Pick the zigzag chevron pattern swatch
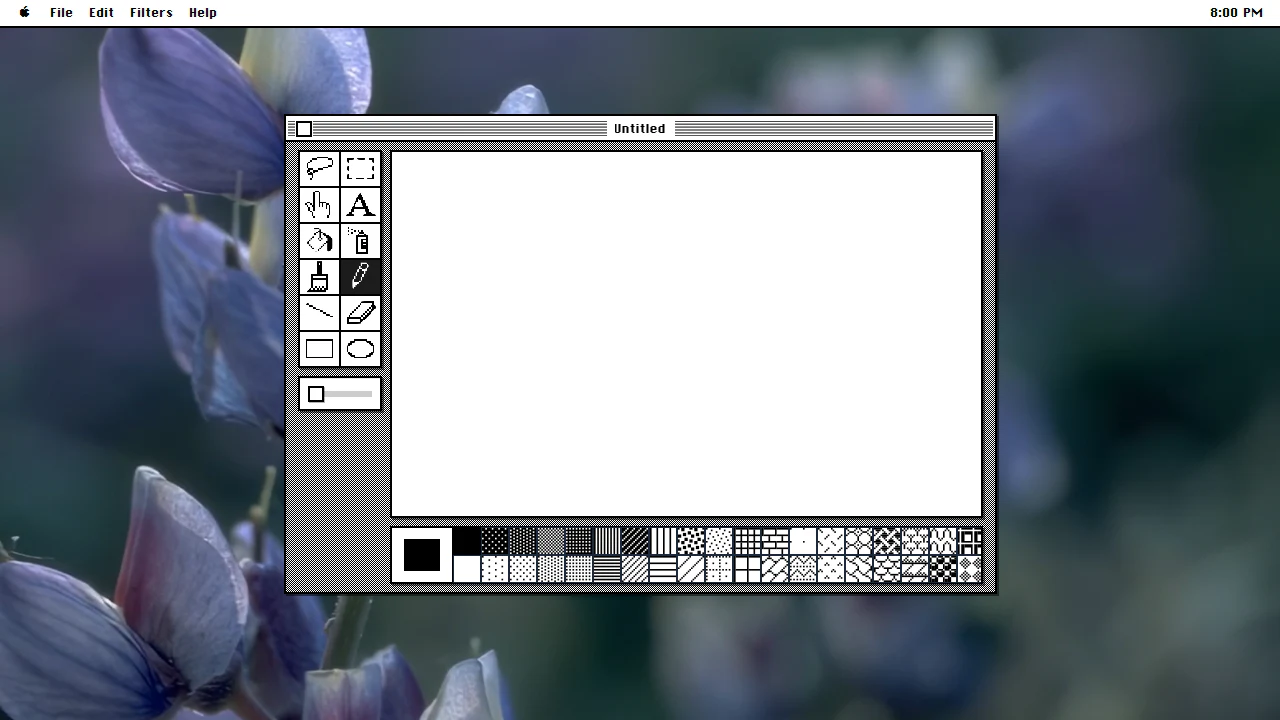This screenshot has width=1280, height=720. [803, 569]
